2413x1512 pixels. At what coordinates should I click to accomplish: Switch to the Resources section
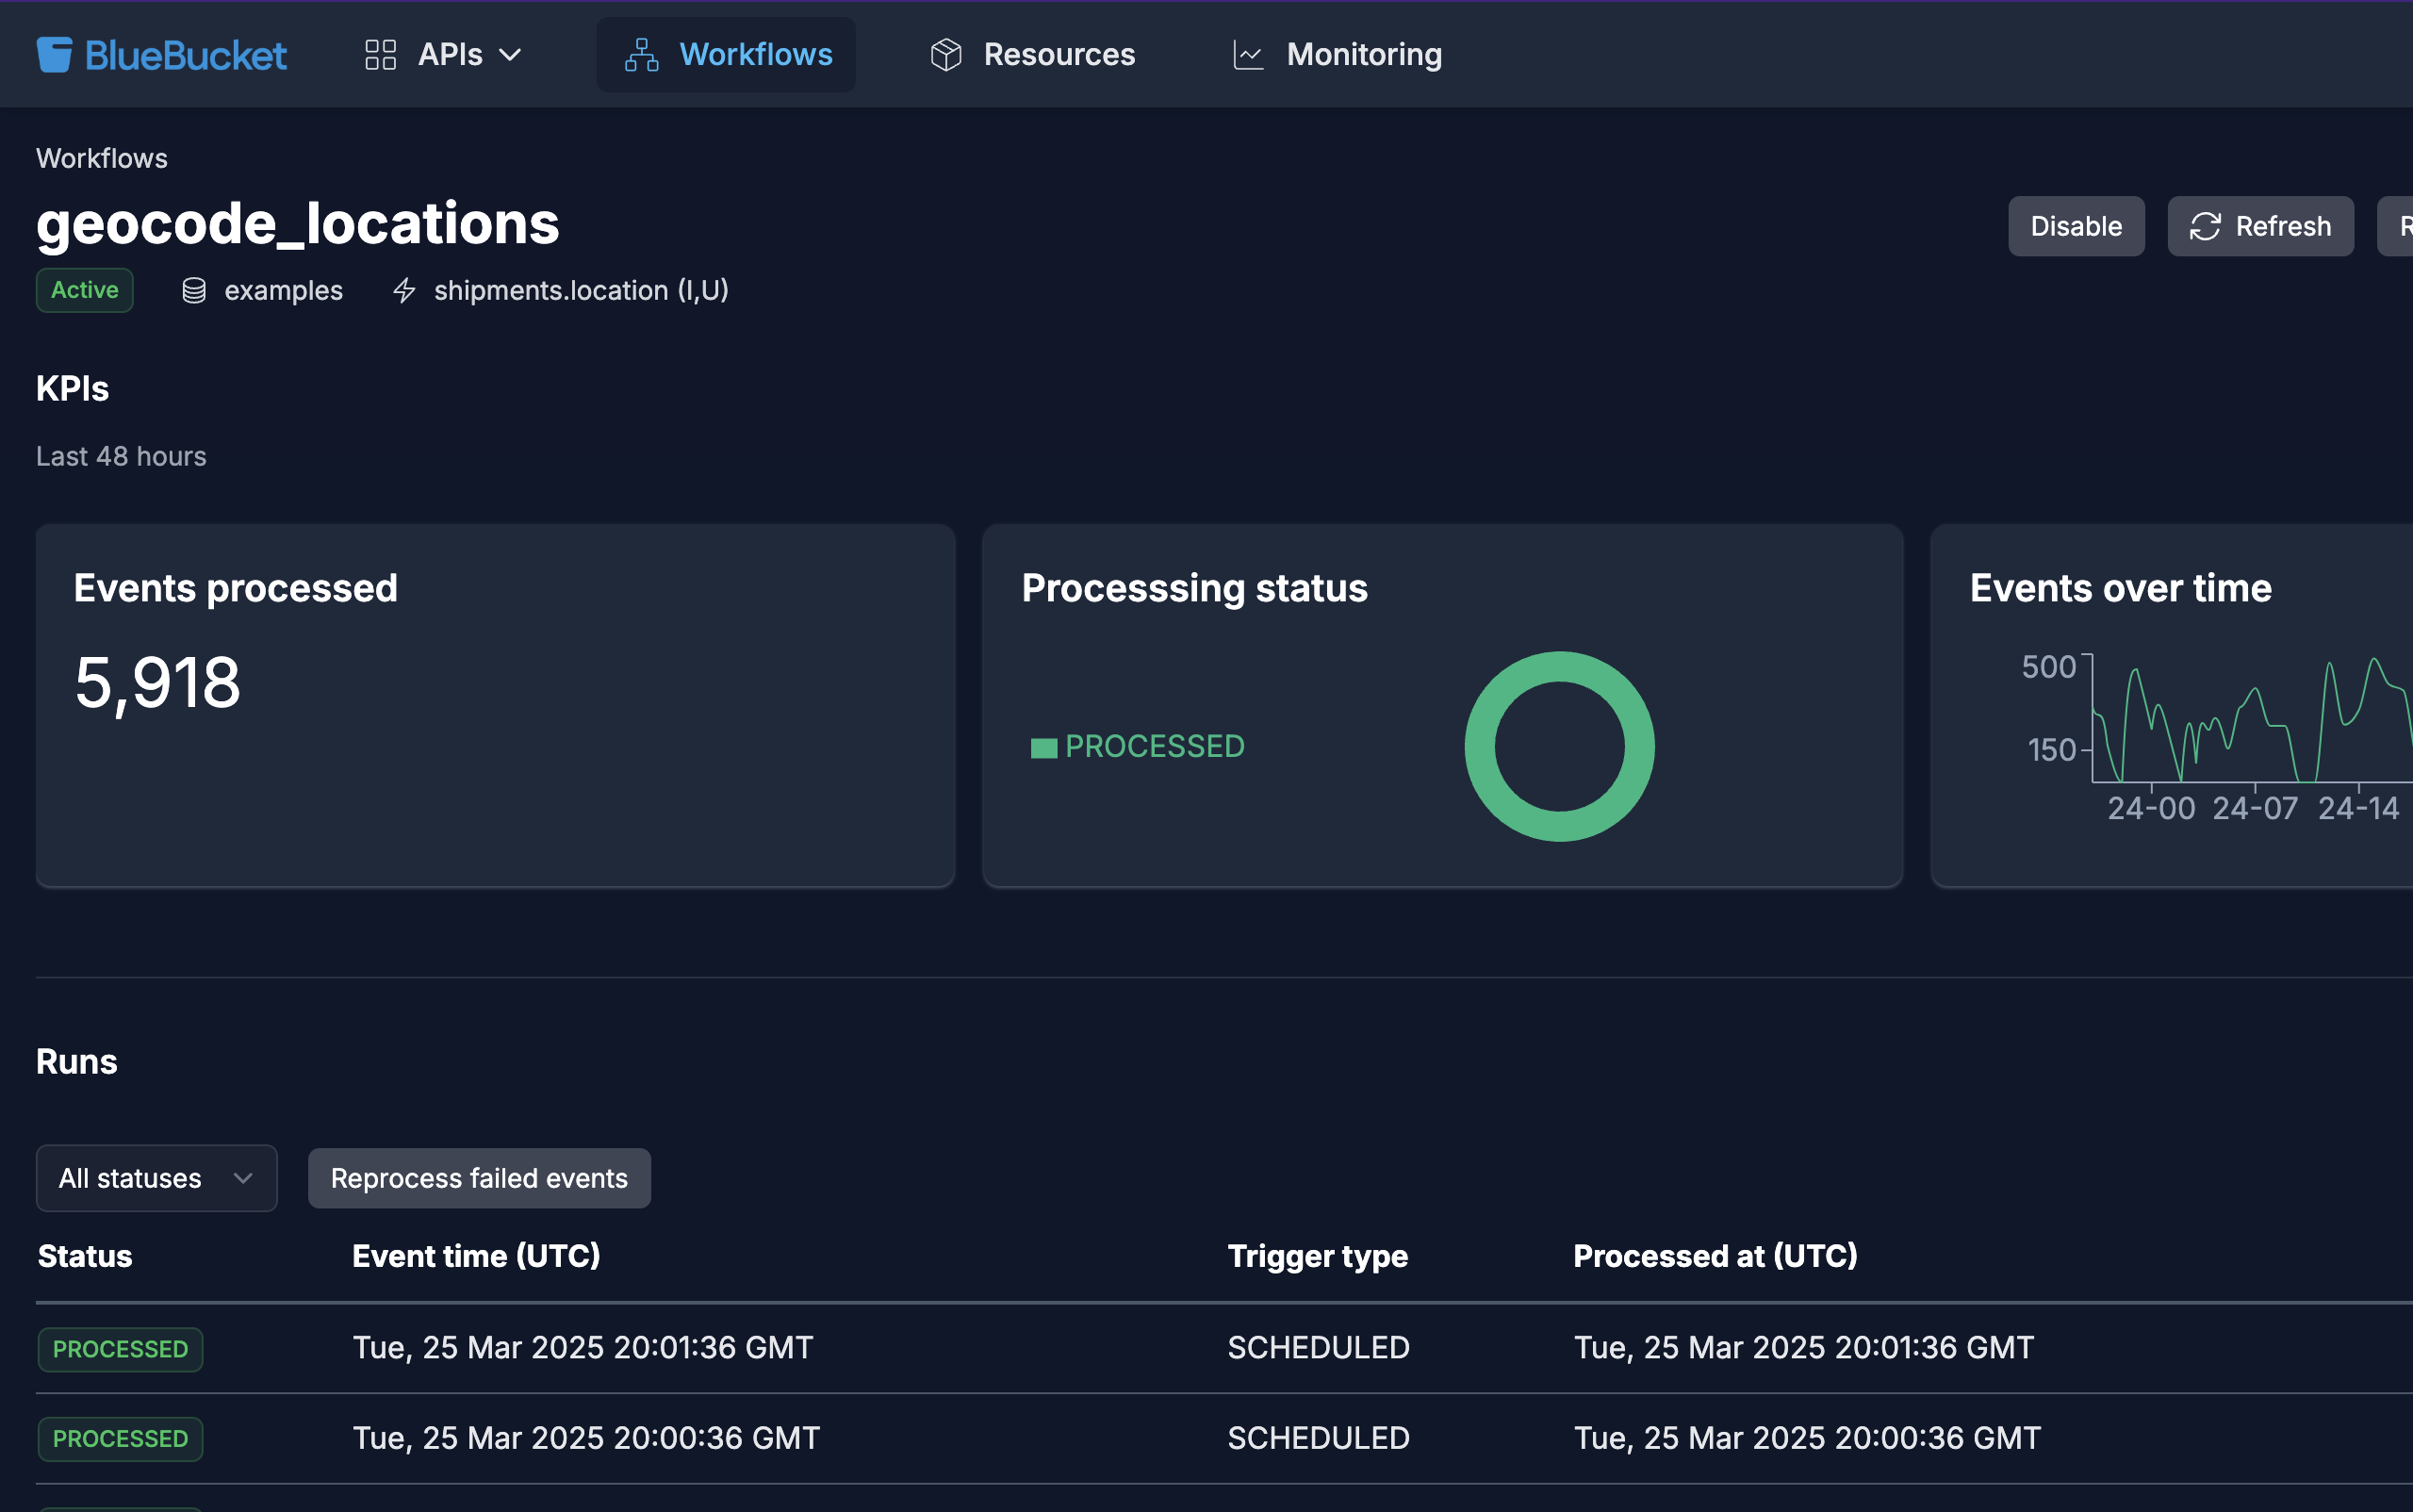1059,54
